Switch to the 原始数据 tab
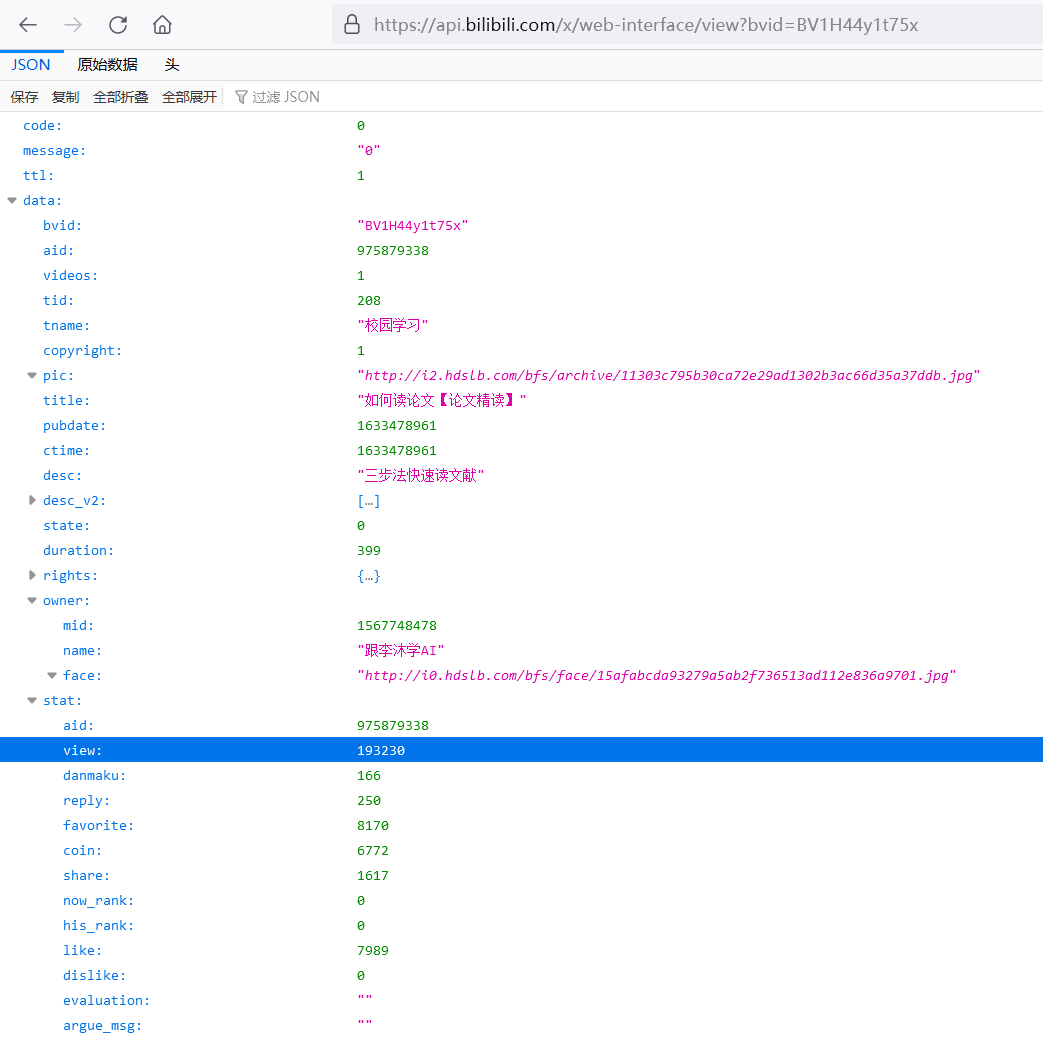The width and height of the screenshot is (1043, 1040). point(107,65)
